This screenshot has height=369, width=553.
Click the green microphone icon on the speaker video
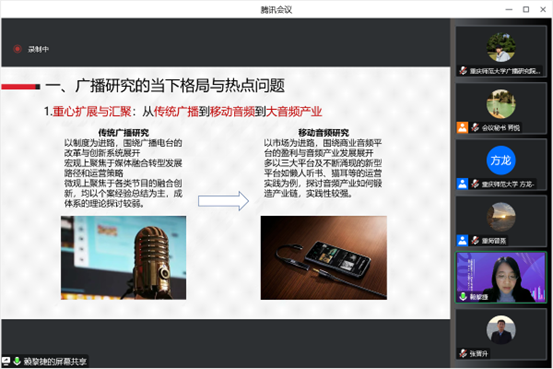pyautogui.click(x=463, y=296)
